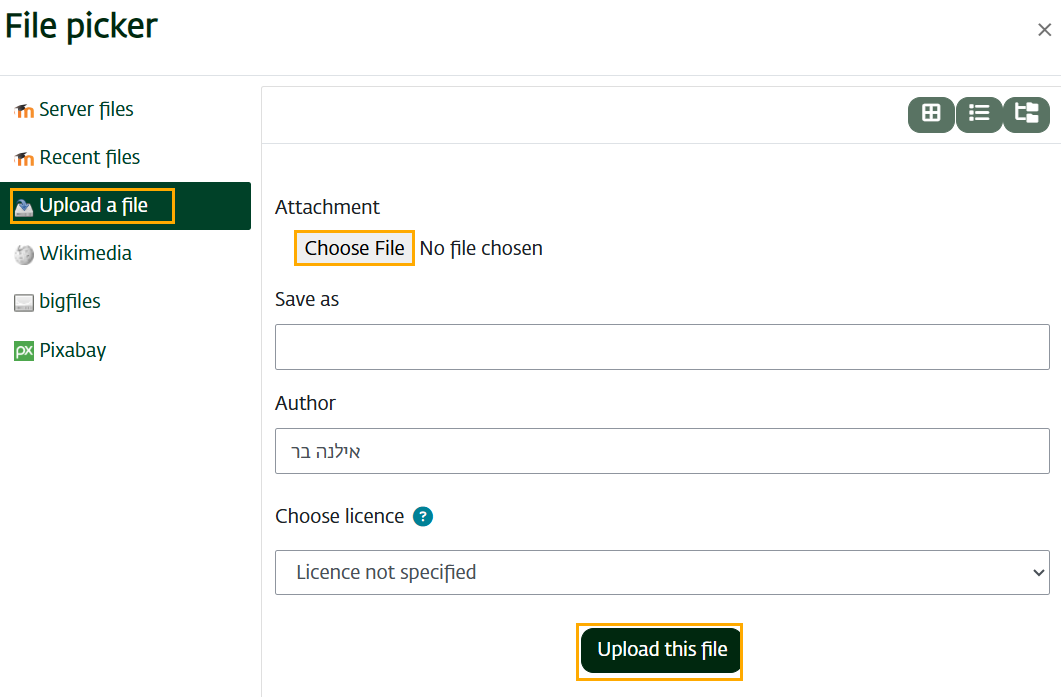Click the Upload a file tray icon

tap(24, 207)
